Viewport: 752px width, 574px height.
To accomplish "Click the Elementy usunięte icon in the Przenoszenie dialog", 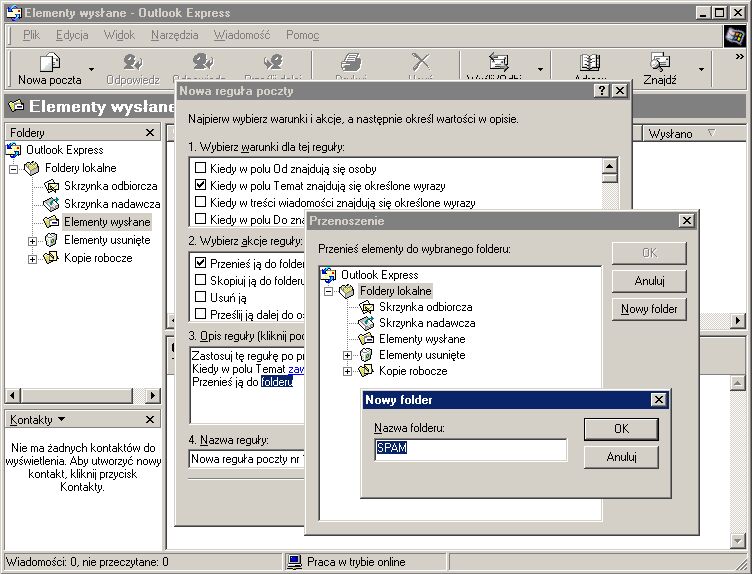I will [x=366, y=355].
